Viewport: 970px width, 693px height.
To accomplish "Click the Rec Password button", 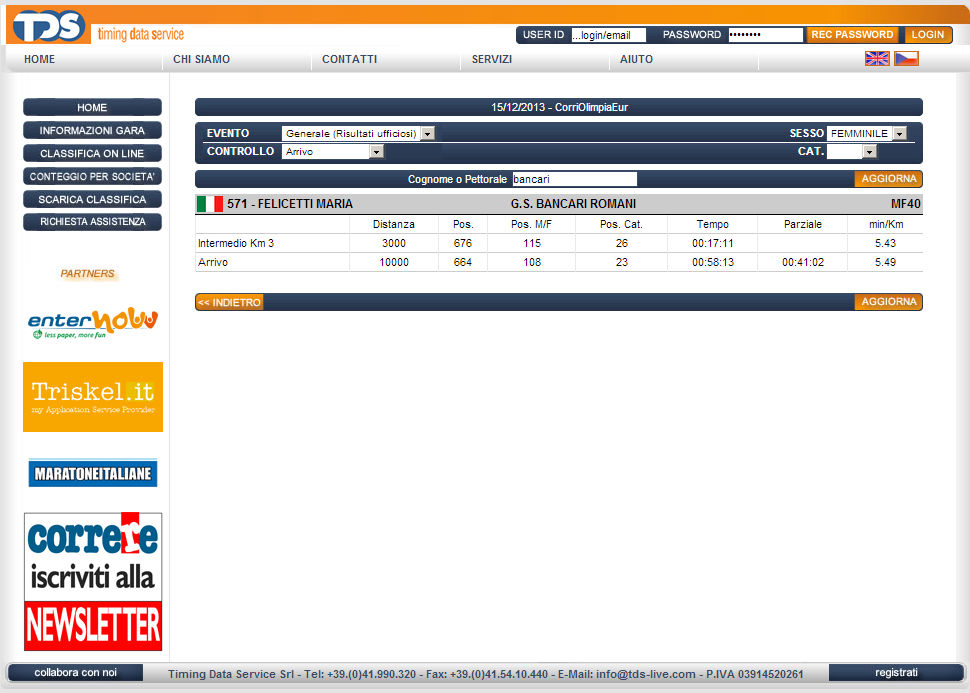I will [852, 34].
